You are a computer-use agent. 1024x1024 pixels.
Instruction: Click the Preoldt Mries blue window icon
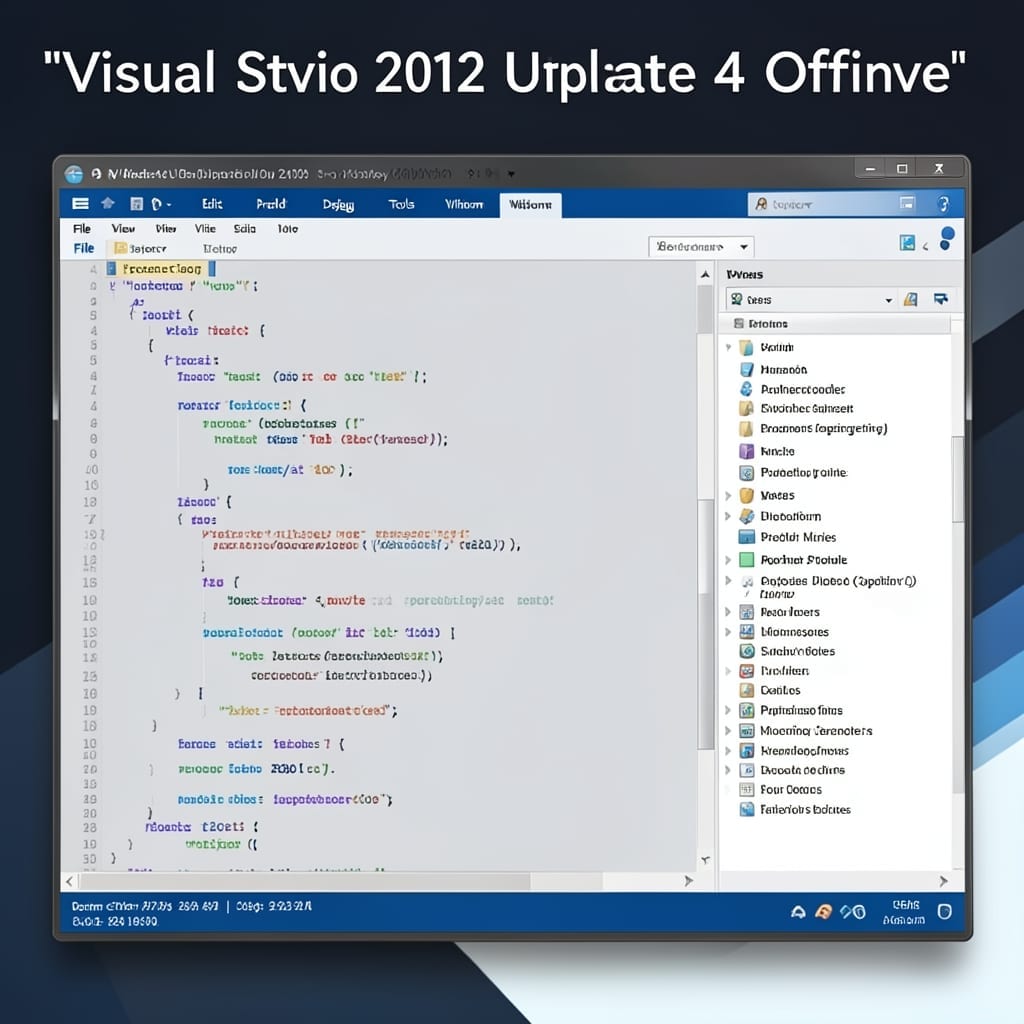coord(746,537)
